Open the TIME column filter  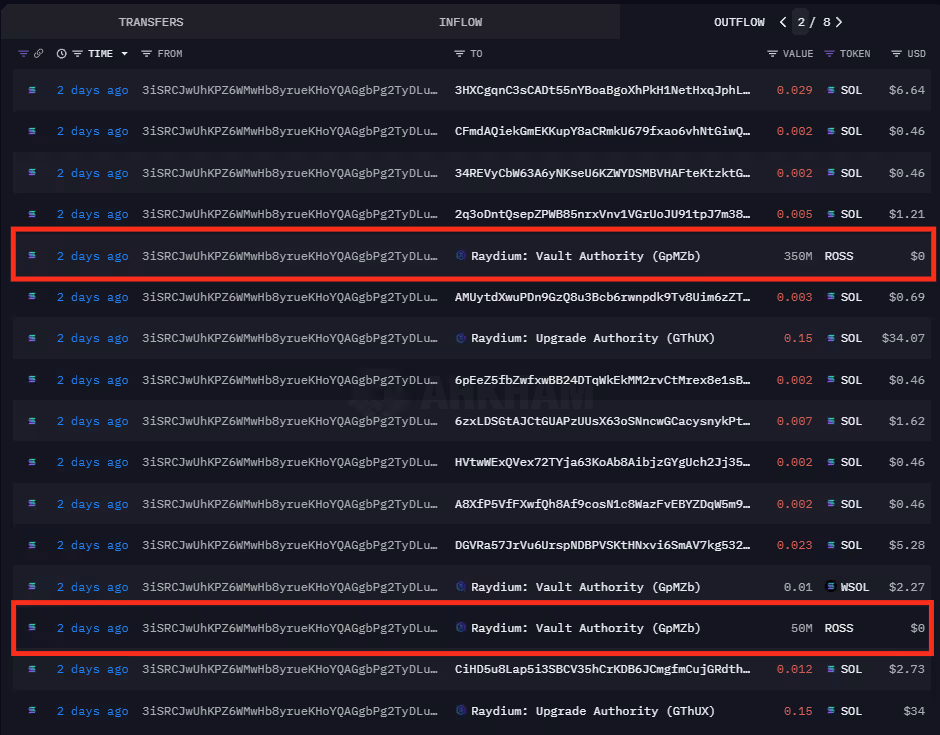point(77,53)
